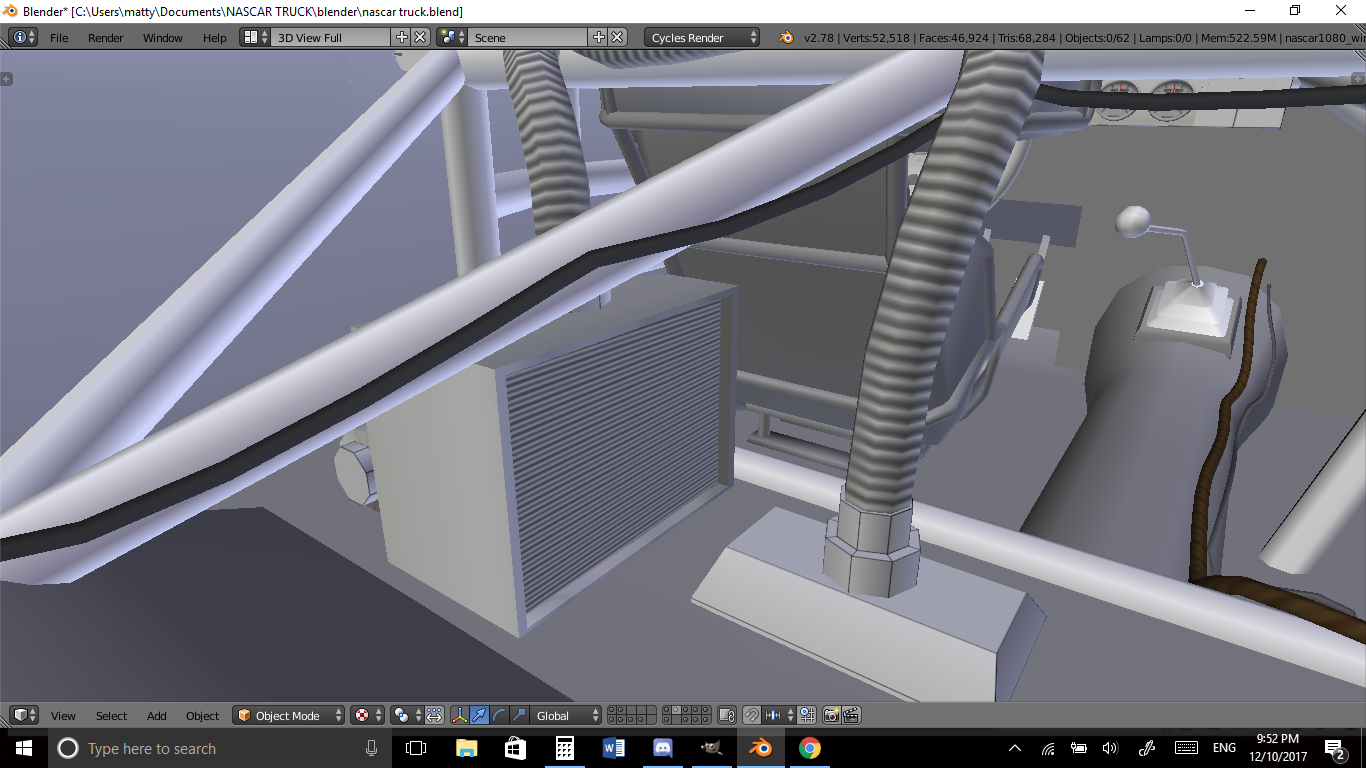Toggle the 3D manipulator axes widget
The width and height of the screenshot is (1366, 768).
pyautogui.click(x=459, y=715)
